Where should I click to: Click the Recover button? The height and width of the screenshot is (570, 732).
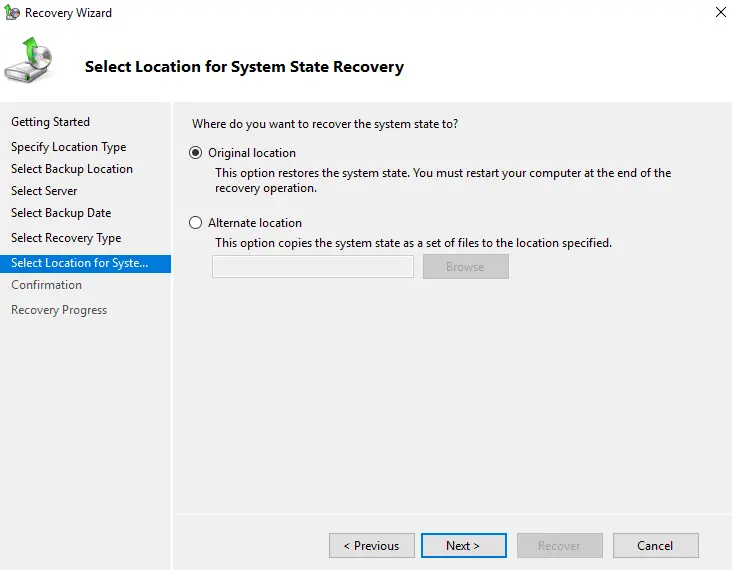(559, 545)
